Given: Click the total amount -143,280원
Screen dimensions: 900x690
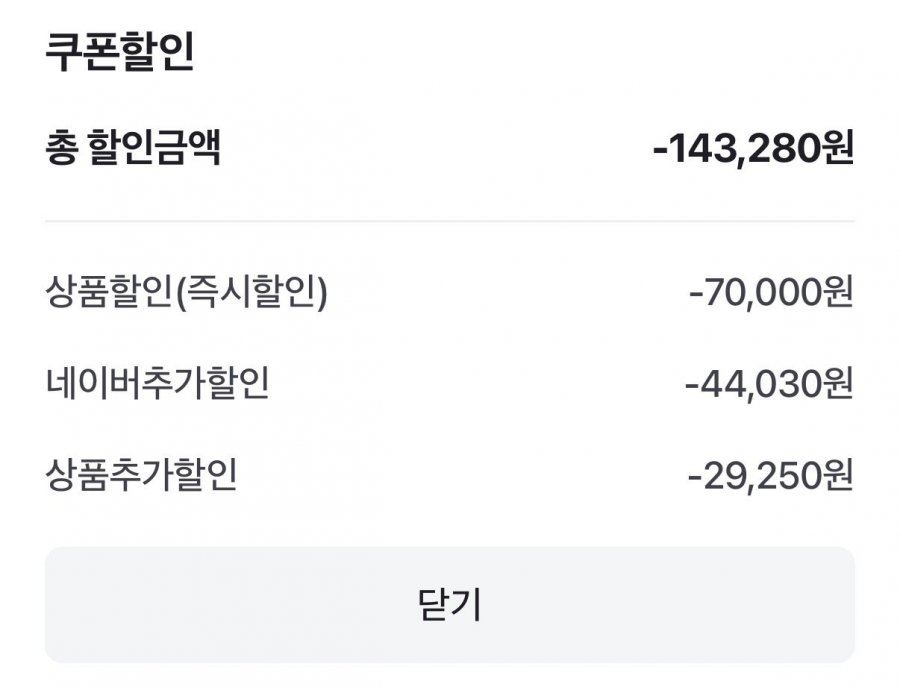Looking at the screenshot, I should 753,150.
